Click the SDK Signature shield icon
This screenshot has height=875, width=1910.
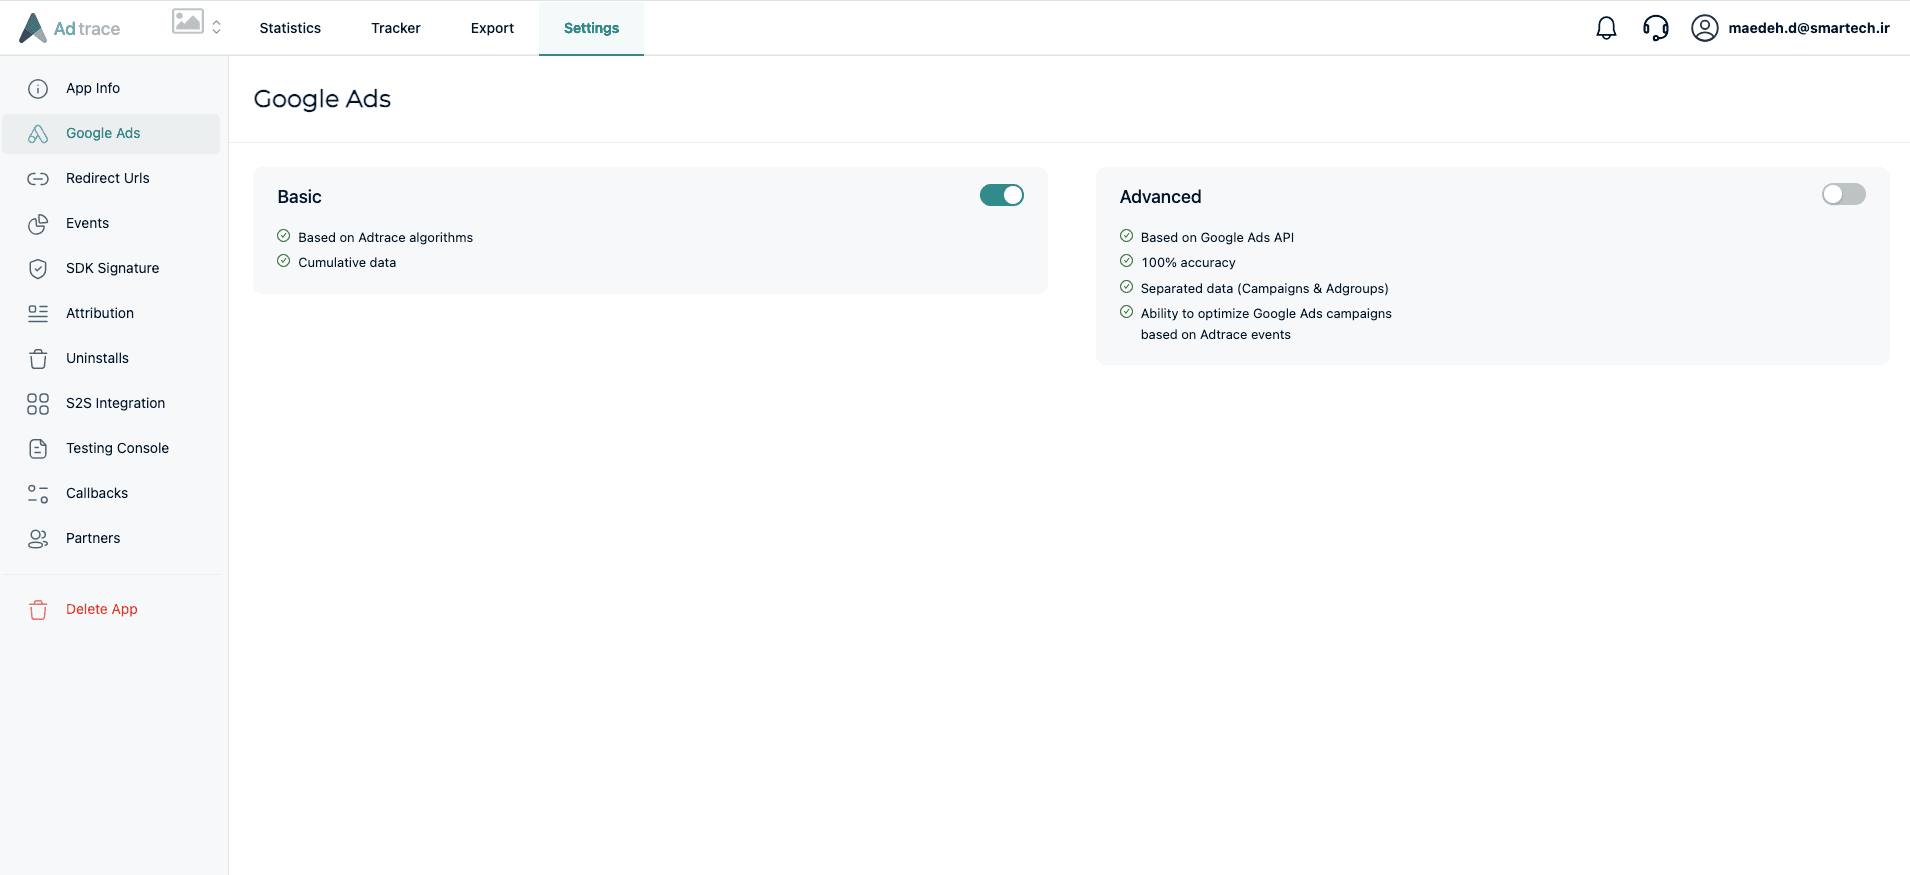tap(38, 269)
